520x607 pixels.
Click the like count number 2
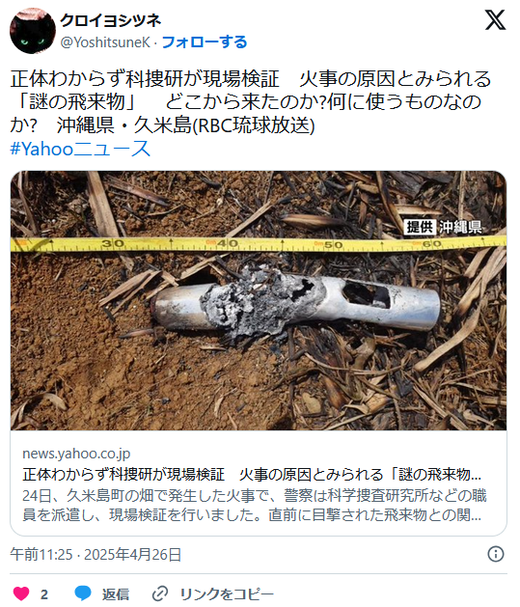pos(44,594)
